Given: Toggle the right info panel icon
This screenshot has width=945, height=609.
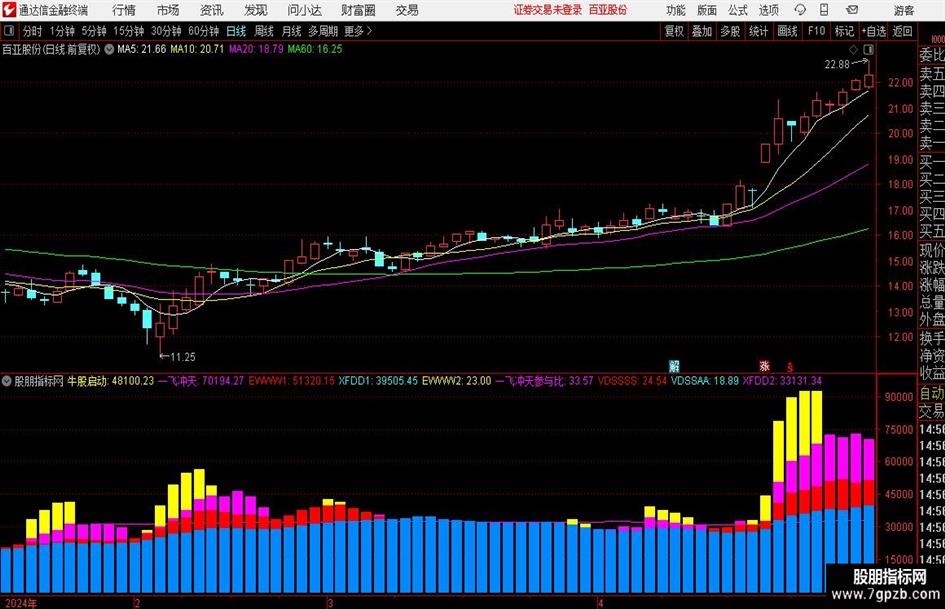Looking at the screenshot, I should (x=868, y=49).
